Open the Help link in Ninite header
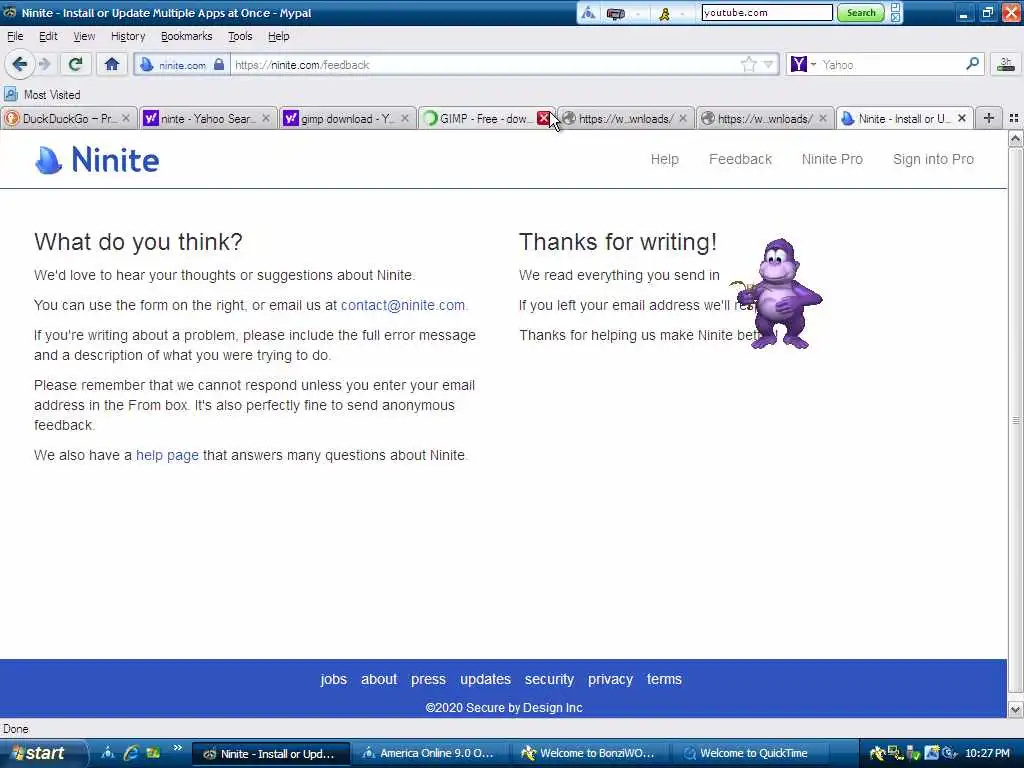The height and width of the screenshot is (768, 1024). [x=665, y=159]
